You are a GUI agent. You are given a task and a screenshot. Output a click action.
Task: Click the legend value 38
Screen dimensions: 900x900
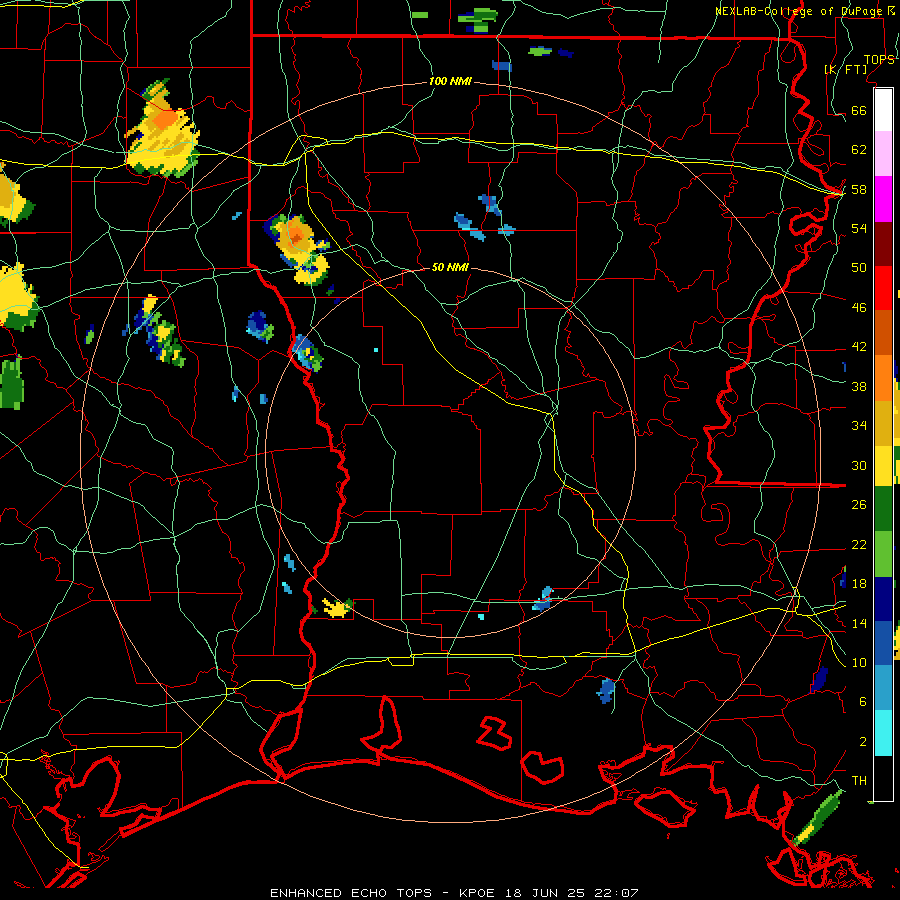tap(859, 386)
